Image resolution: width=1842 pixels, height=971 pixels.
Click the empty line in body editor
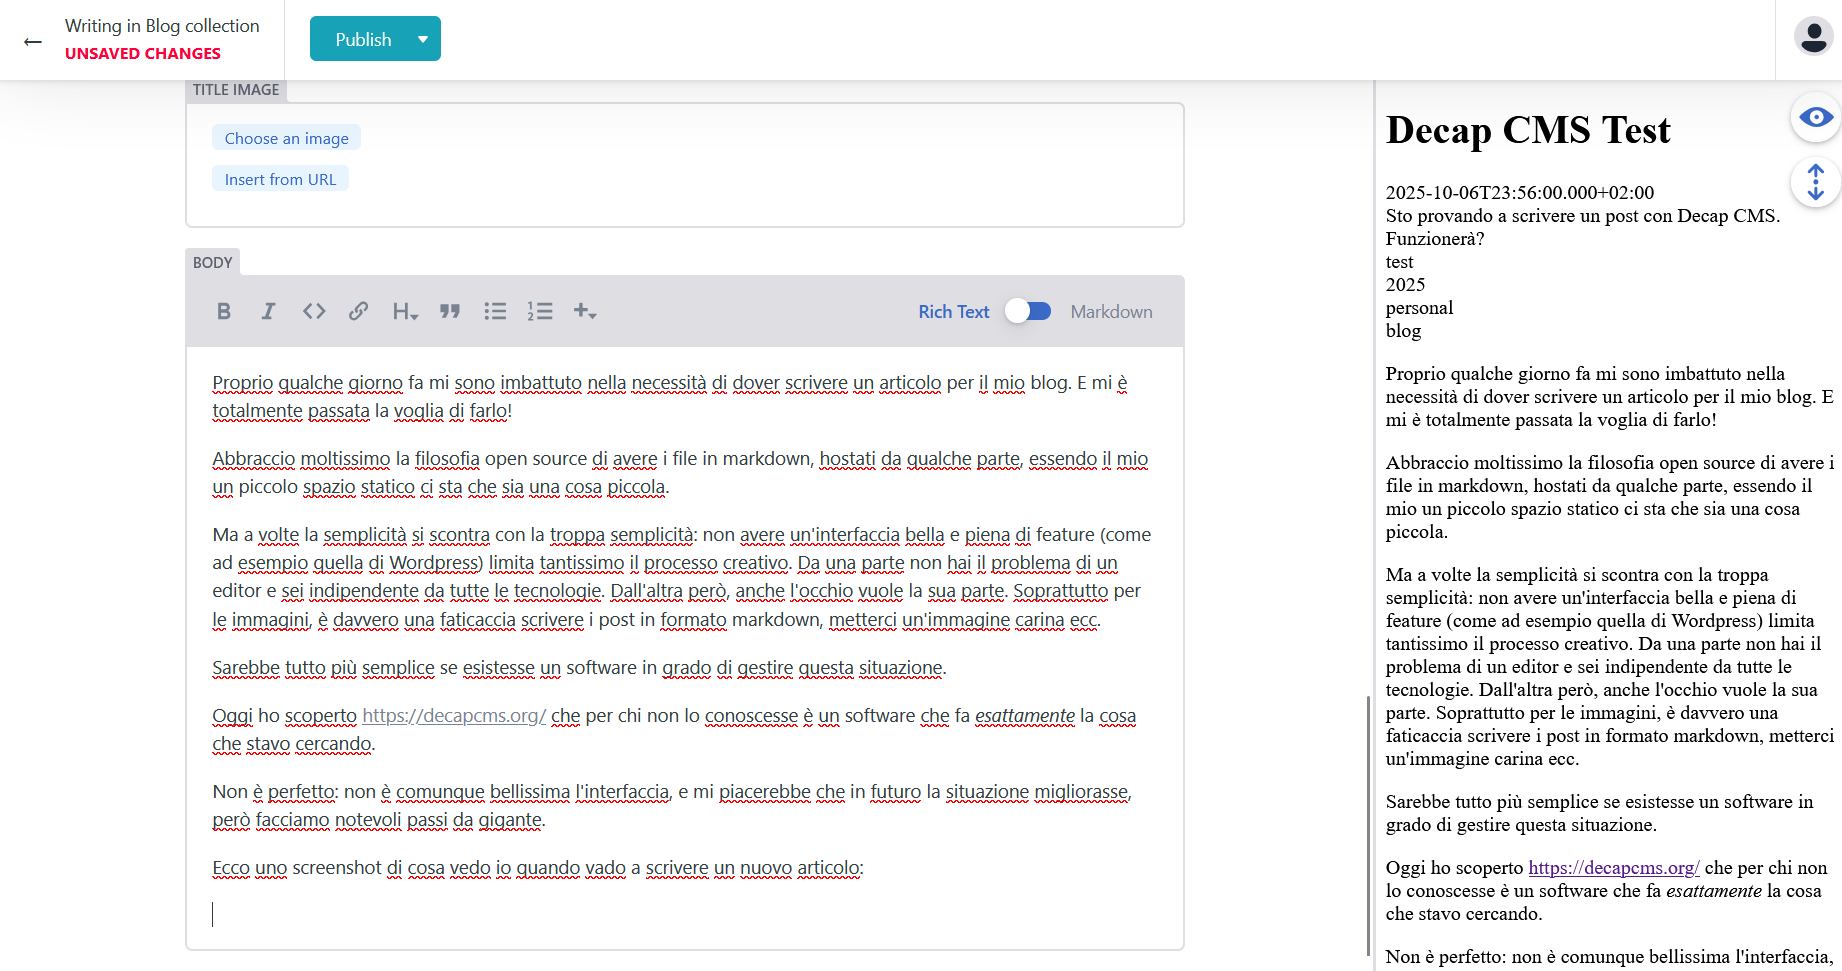coord(600,914)
